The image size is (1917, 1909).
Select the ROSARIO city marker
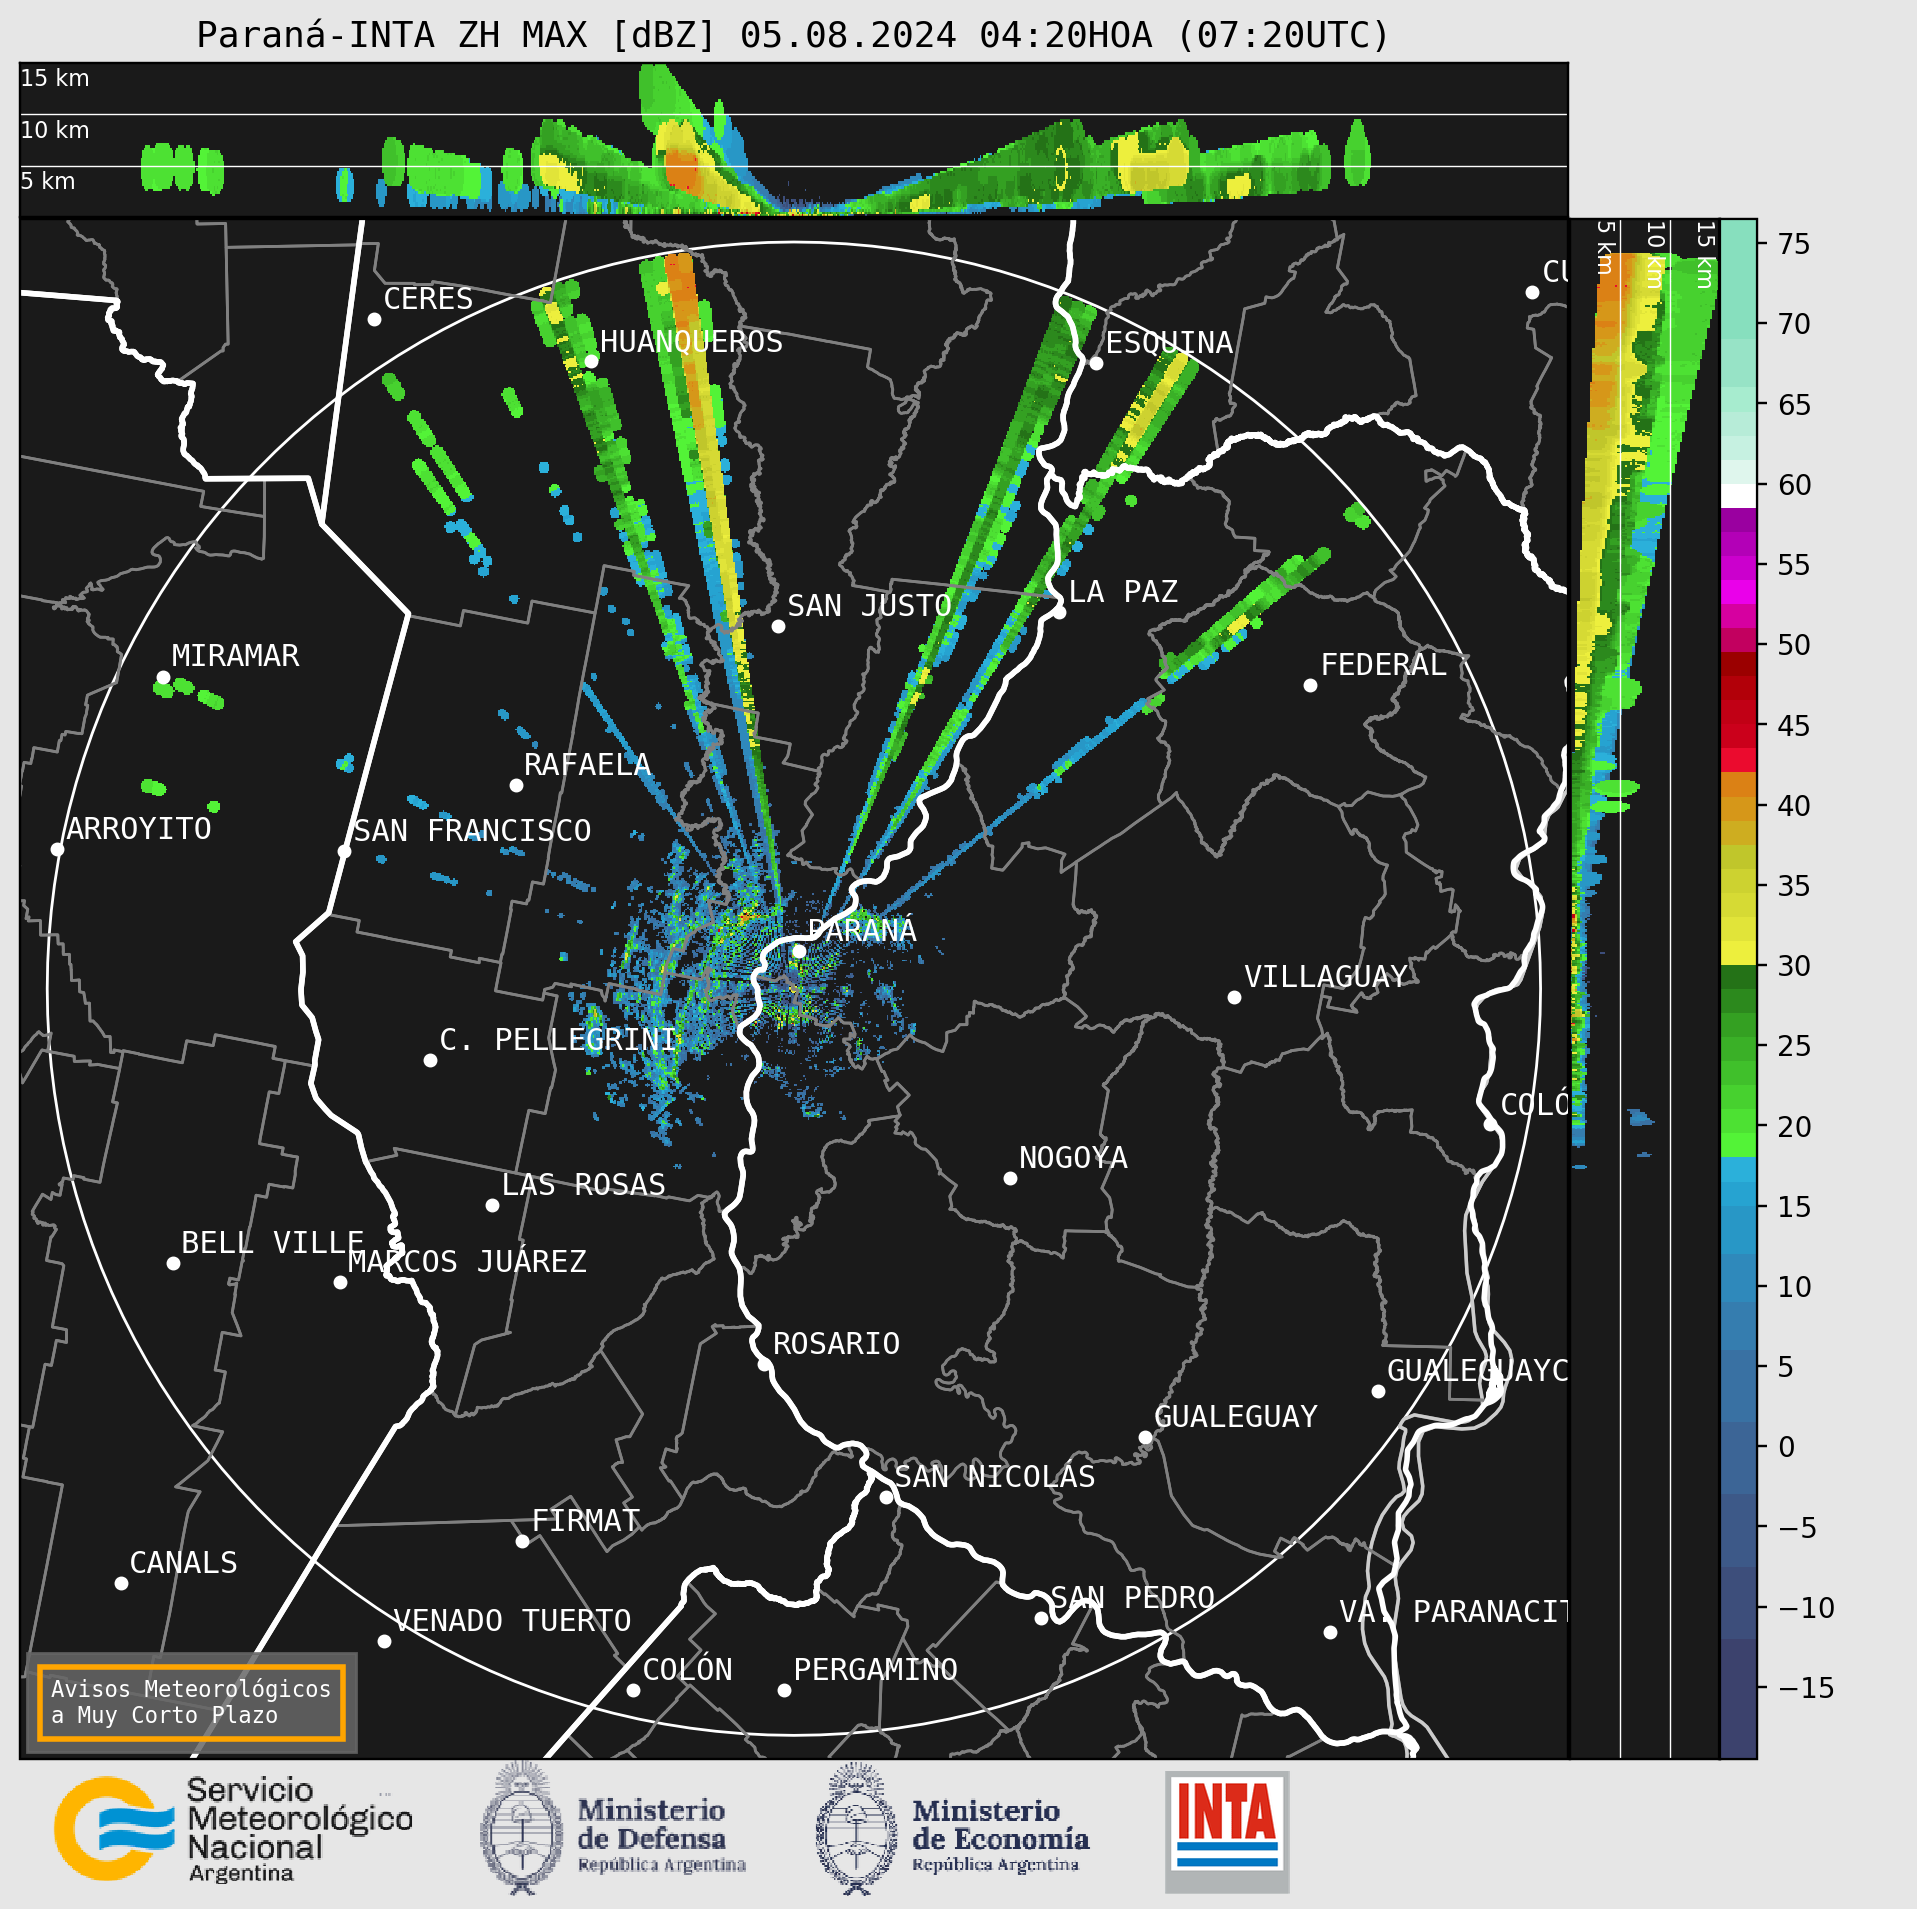click(x=764, y=1364)
